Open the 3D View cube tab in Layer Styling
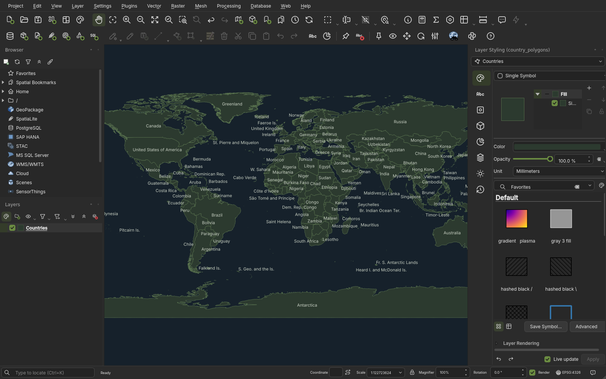The image size is (606, 379). click(x=480, y=126)
